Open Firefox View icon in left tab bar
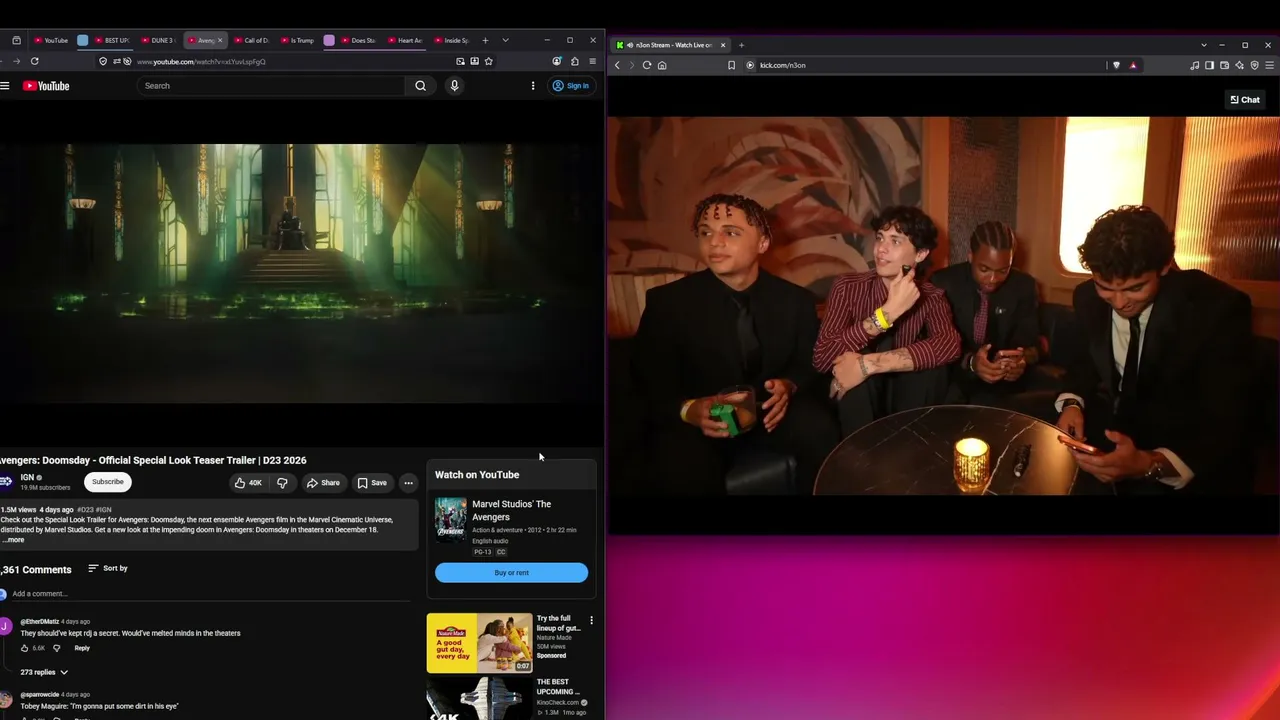This screenshot has height=720, width=1280. click(x=16, y=40)
